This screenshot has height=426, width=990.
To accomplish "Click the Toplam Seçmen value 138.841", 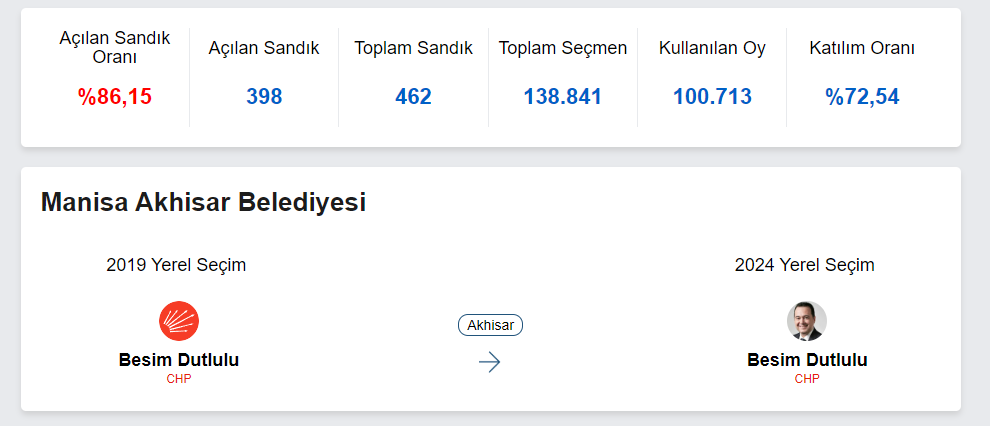I will click(563, 97).
